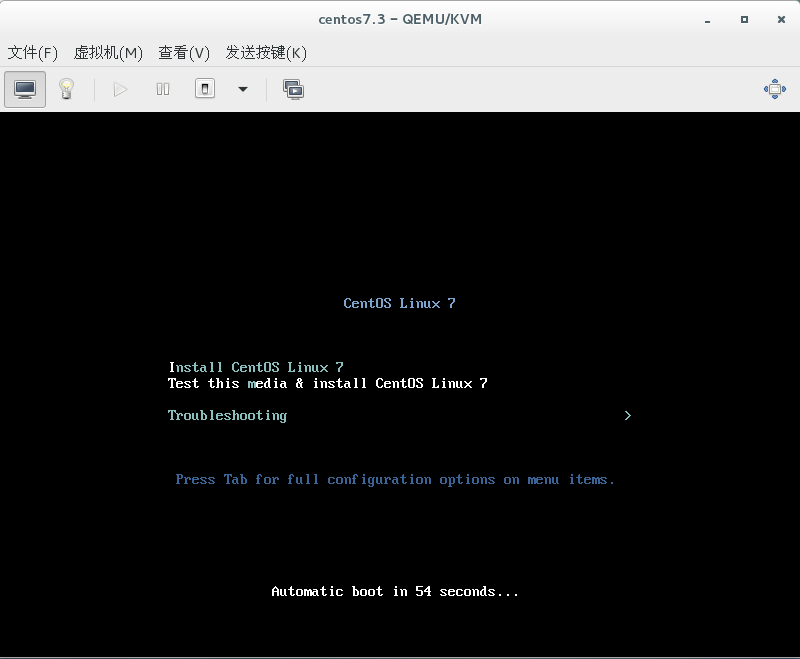800x659 pixels.
Task: Click the Press Tab configuration hint text
Action: (395, 480)
